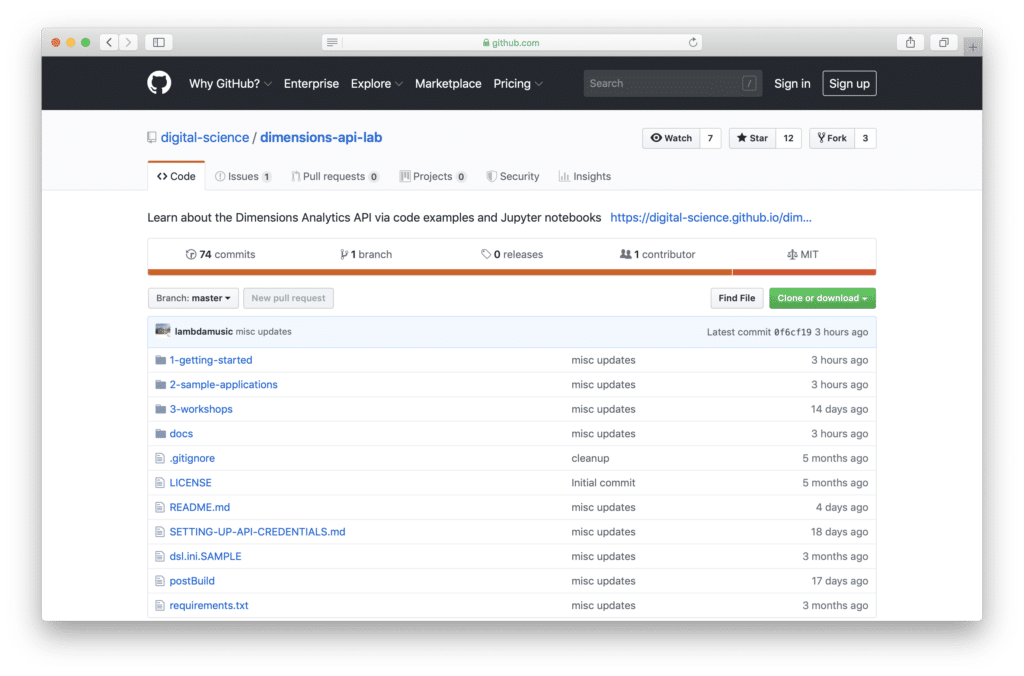Click the Reader view icon in the address bar

click(x=333, y=43)
